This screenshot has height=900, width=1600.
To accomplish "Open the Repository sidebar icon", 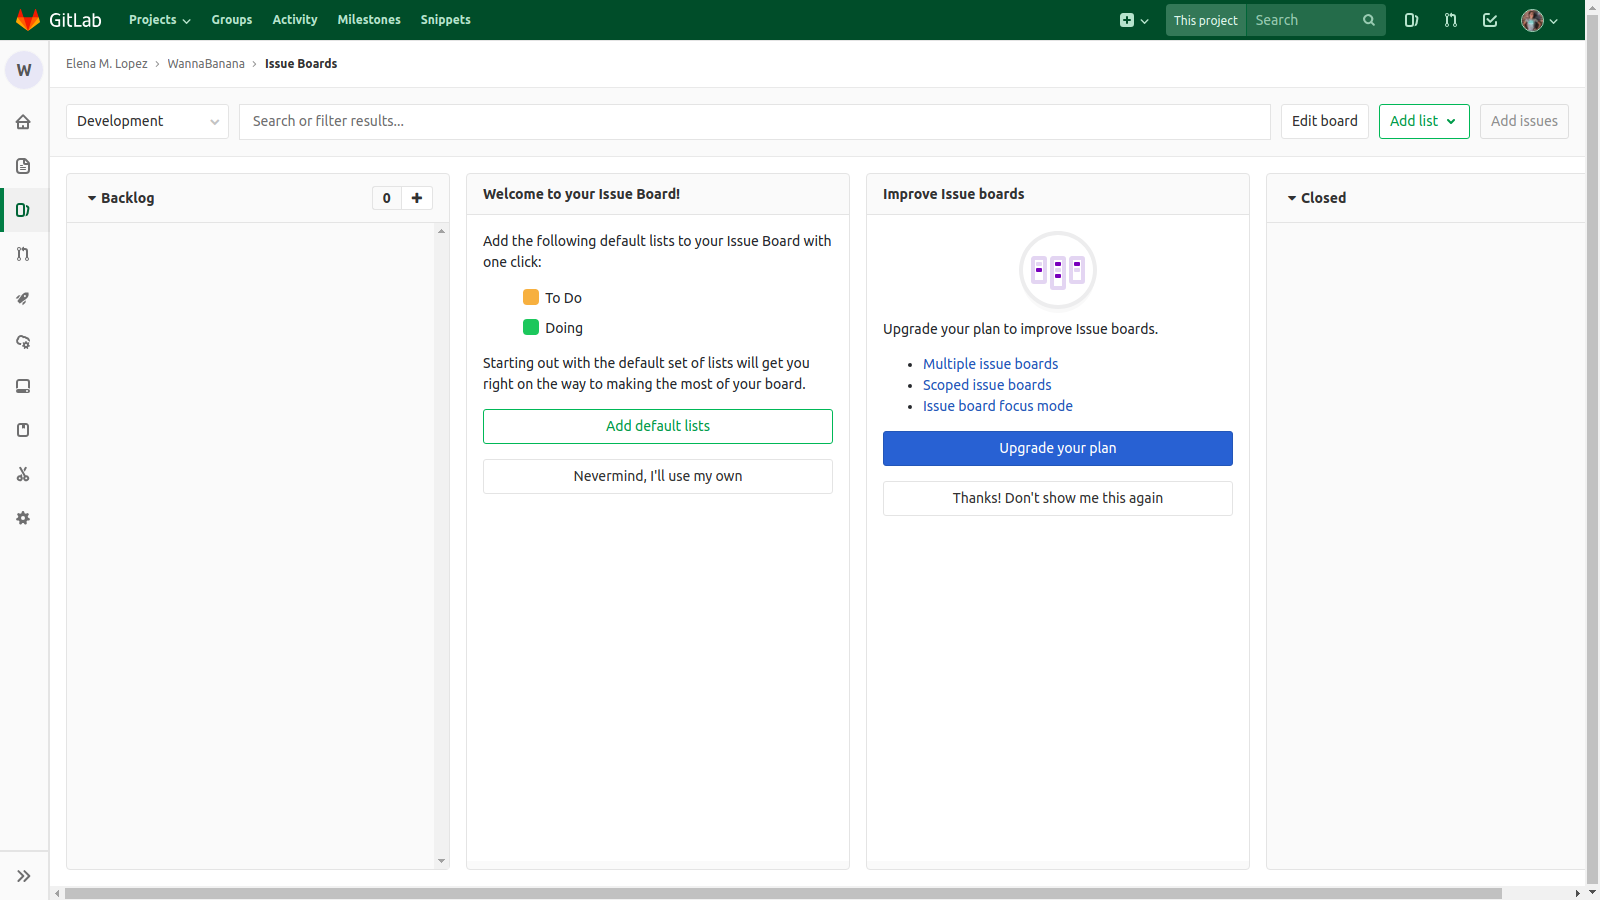I will tap(23, 166).
